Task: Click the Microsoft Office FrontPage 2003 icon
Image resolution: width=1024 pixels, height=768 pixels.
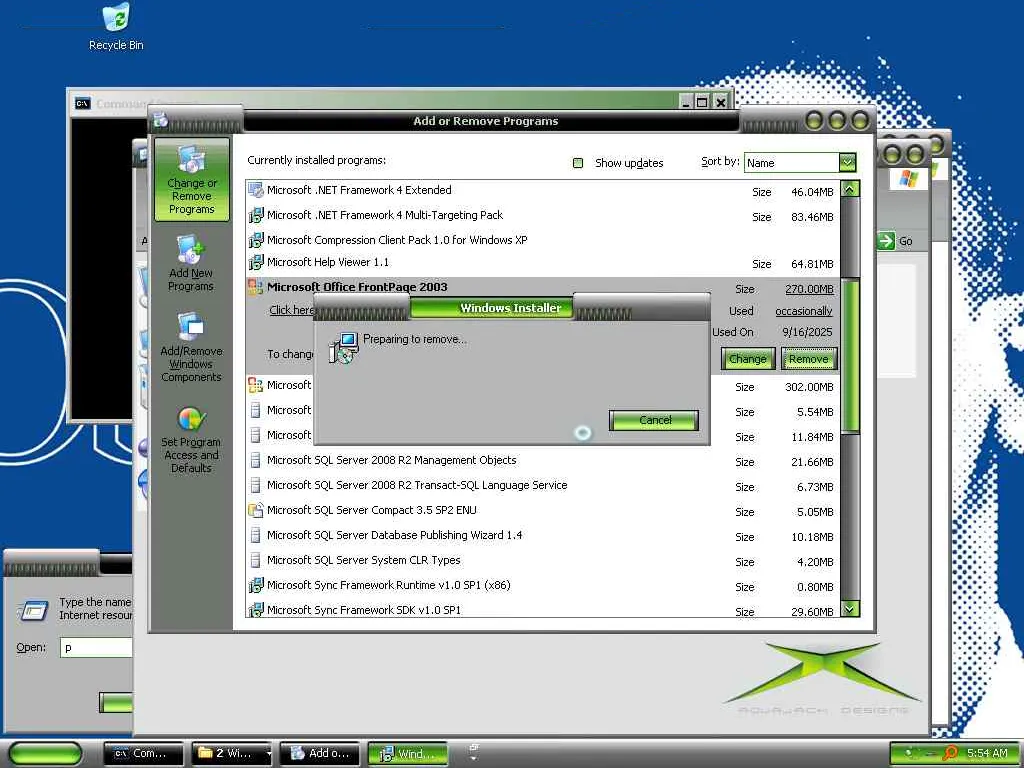Action: (x=255, y=287)
